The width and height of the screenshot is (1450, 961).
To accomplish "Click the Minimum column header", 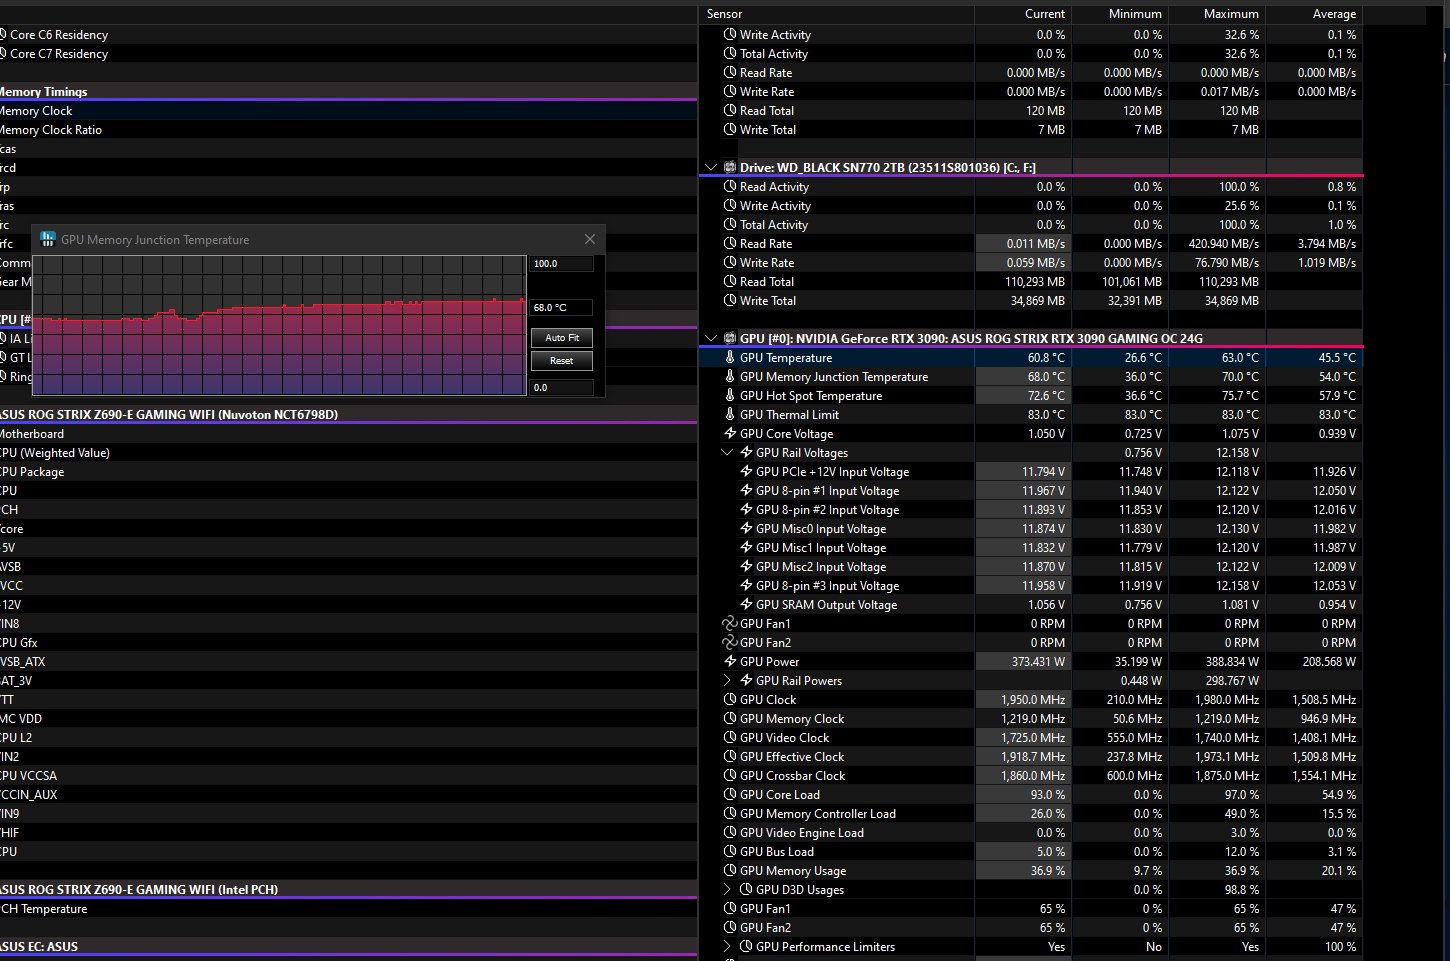I will (1120, 14).
